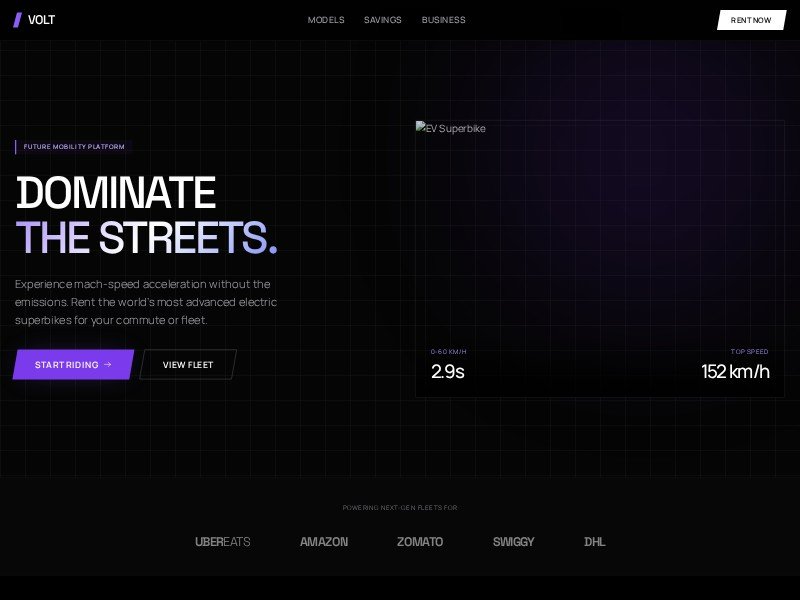
Task: Click the Future Mobility Platform badge
Action: 74,147
